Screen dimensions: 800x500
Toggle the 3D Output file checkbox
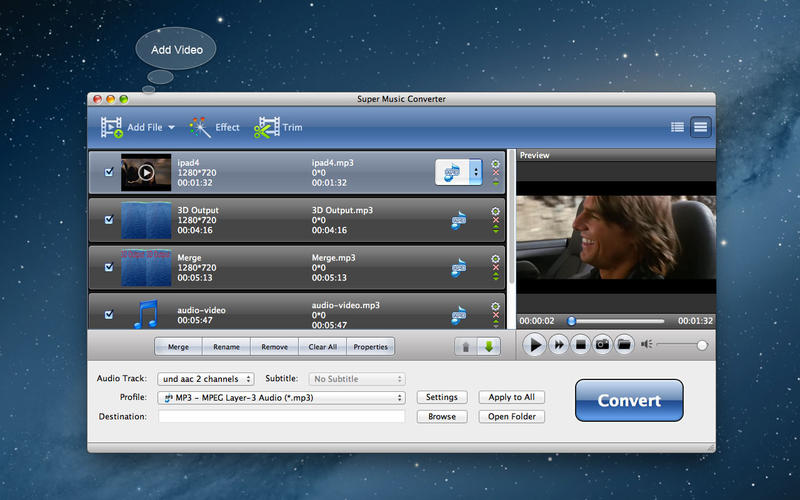point(109,219)
